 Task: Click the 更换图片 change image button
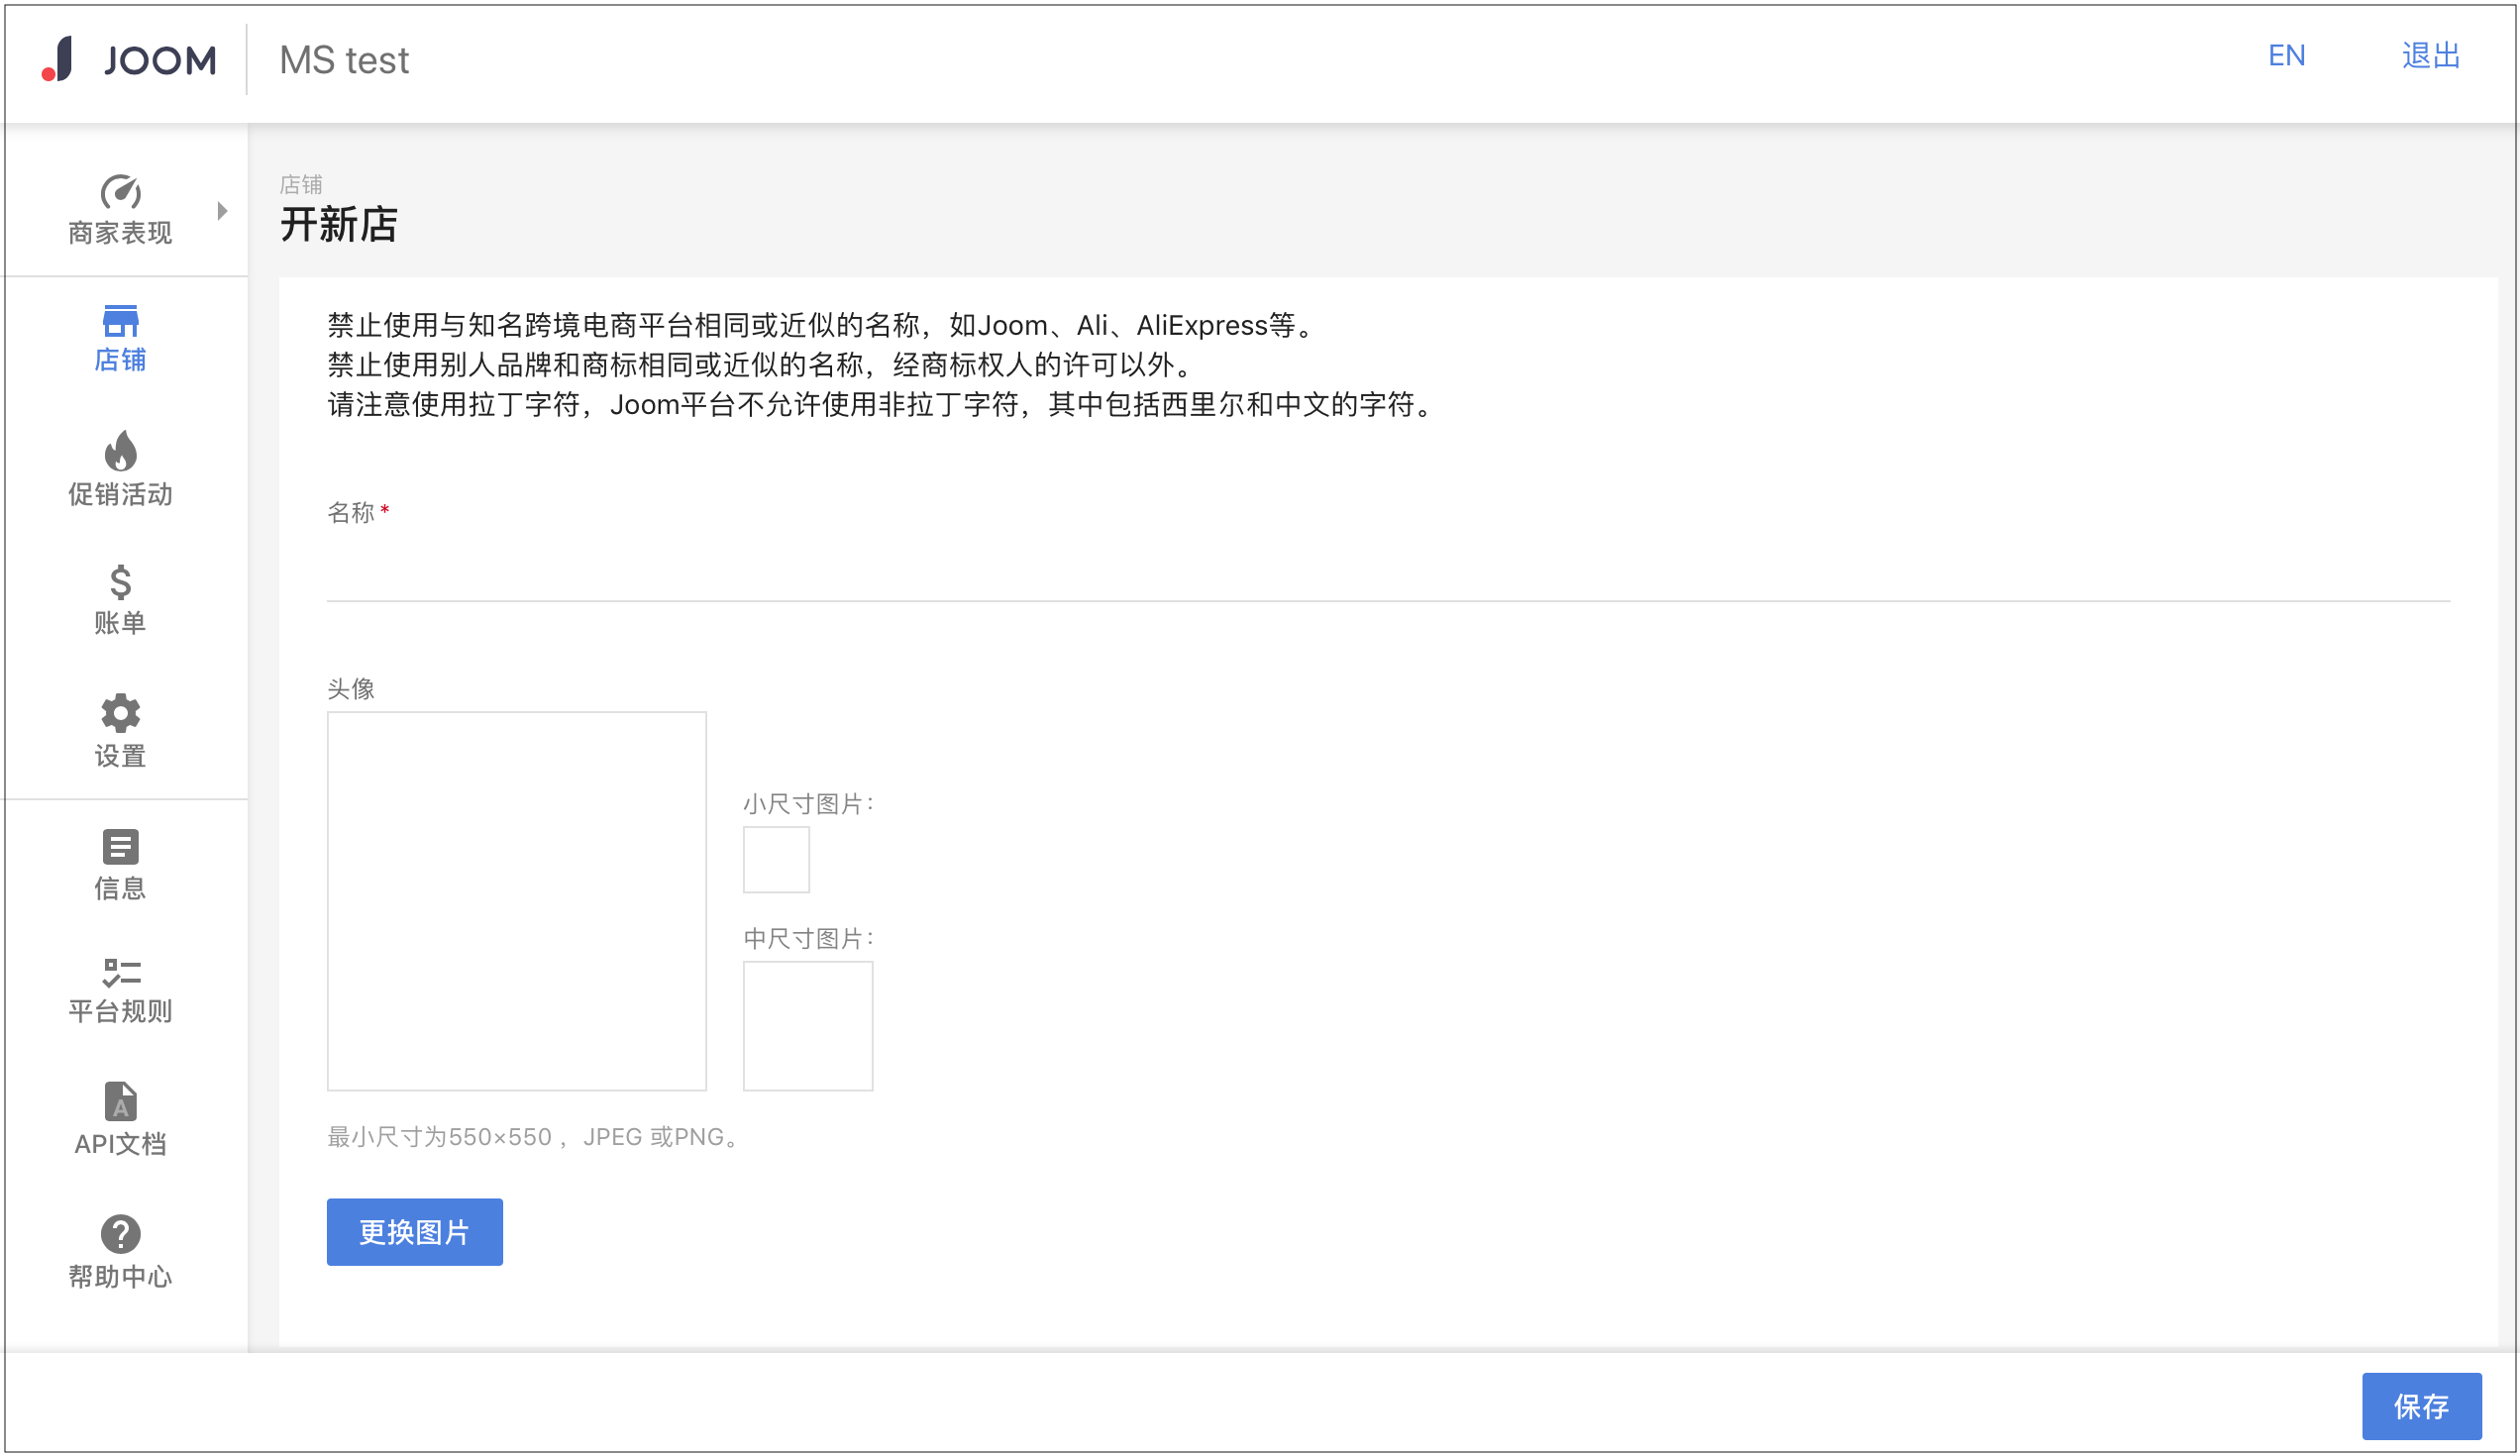coord(414,1232)
